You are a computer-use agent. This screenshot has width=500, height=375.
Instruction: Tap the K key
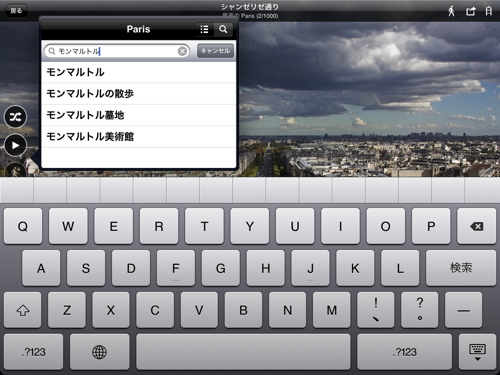[355, 268]
